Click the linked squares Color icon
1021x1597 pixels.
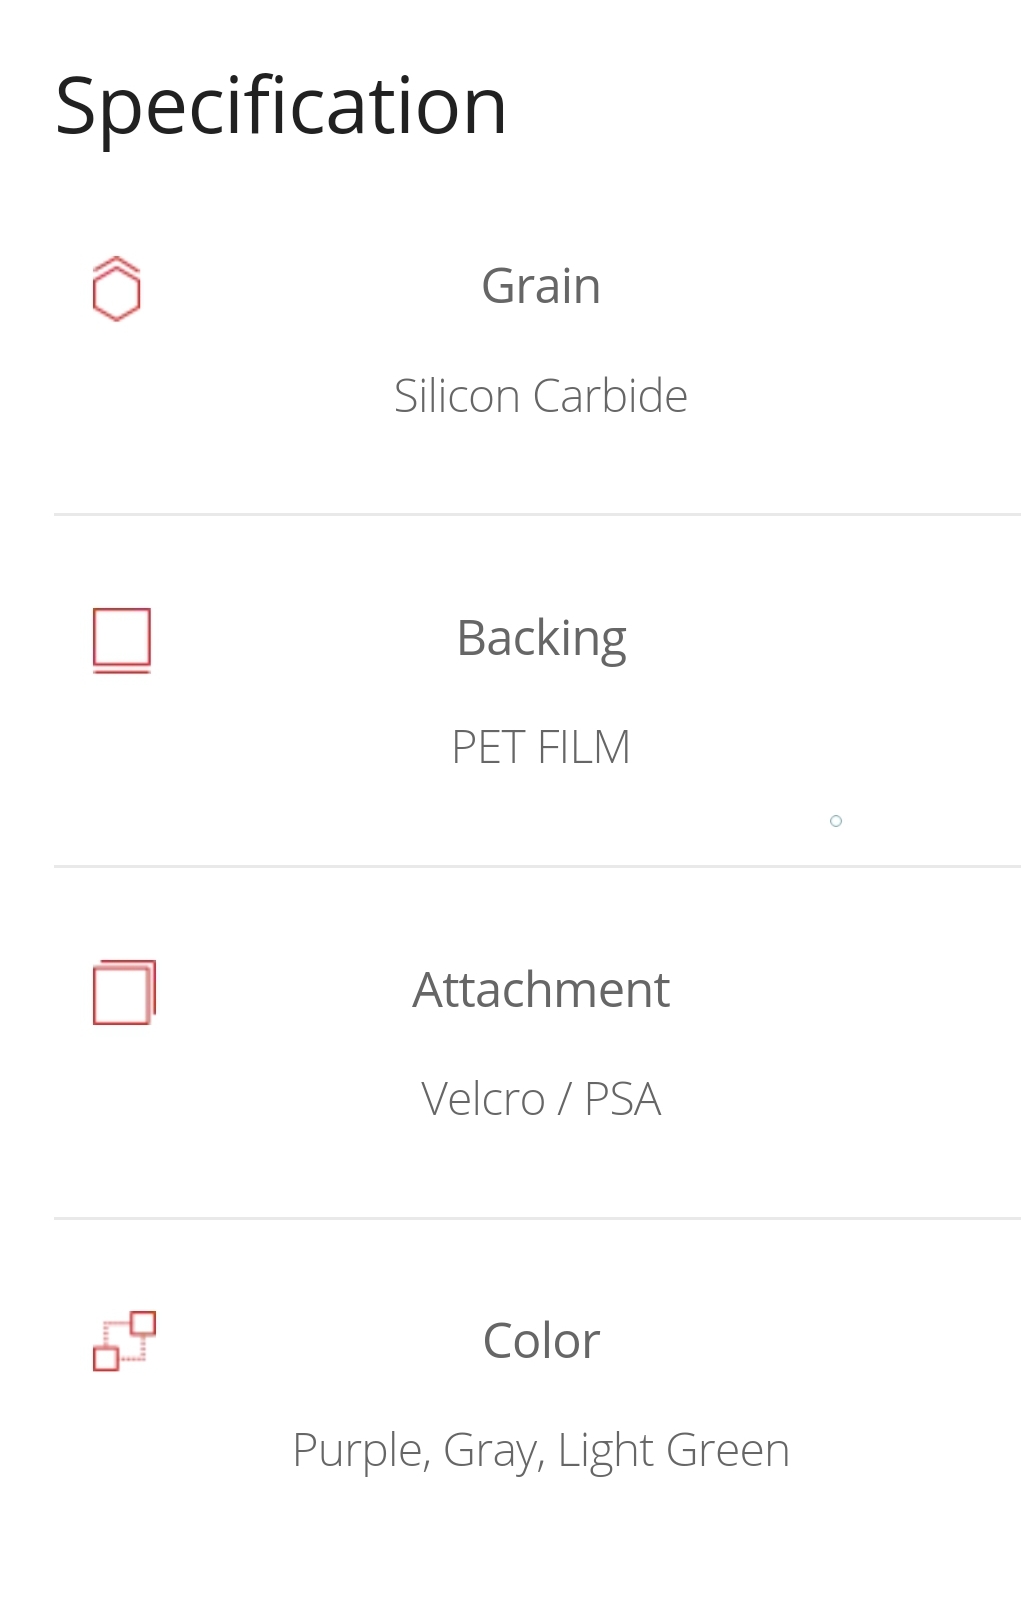pos(124,1341)
